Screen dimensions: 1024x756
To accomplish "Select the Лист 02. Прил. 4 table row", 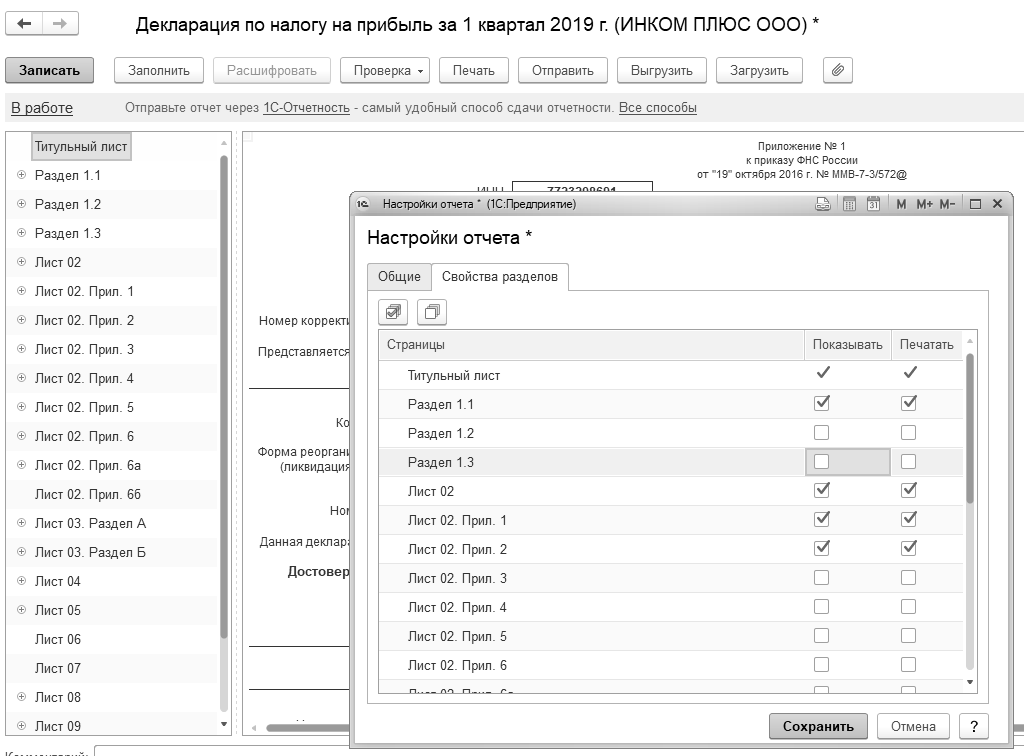I will (x=671, y=607).
